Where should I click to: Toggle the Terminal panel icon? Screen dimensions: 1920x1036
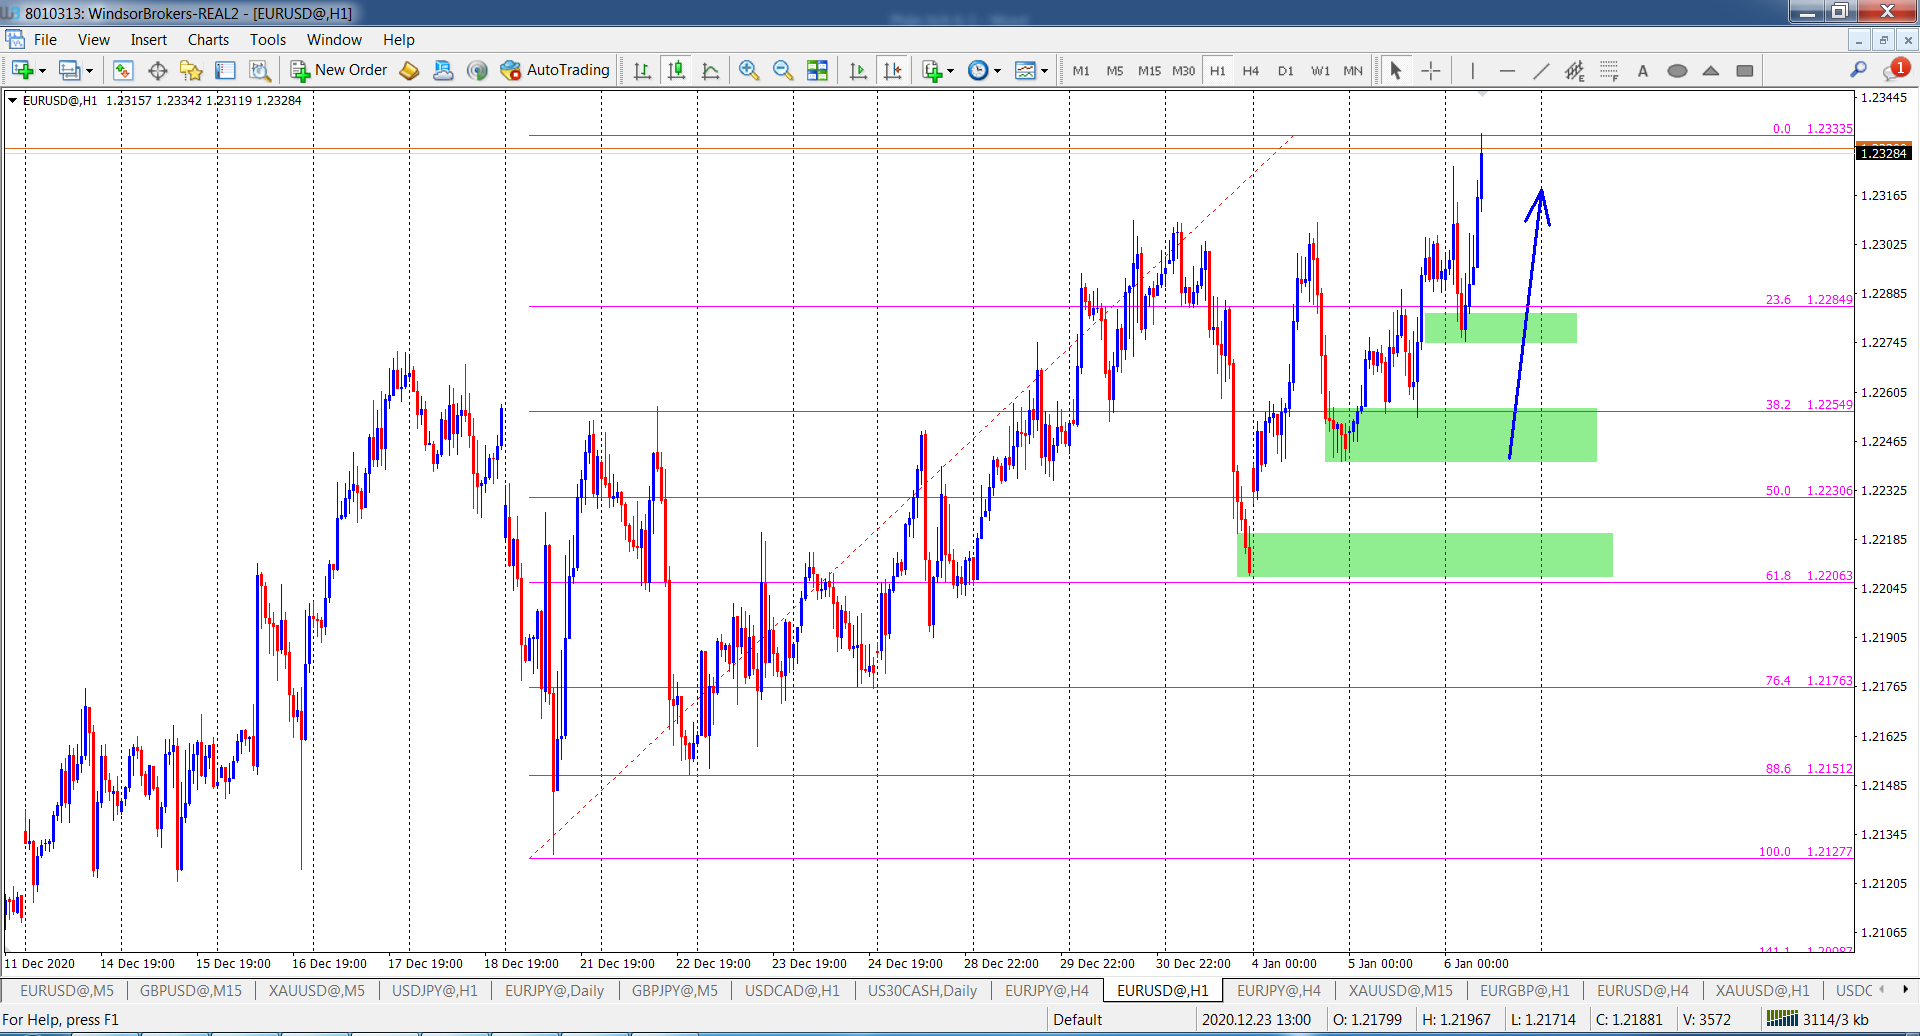pos(225,70)
